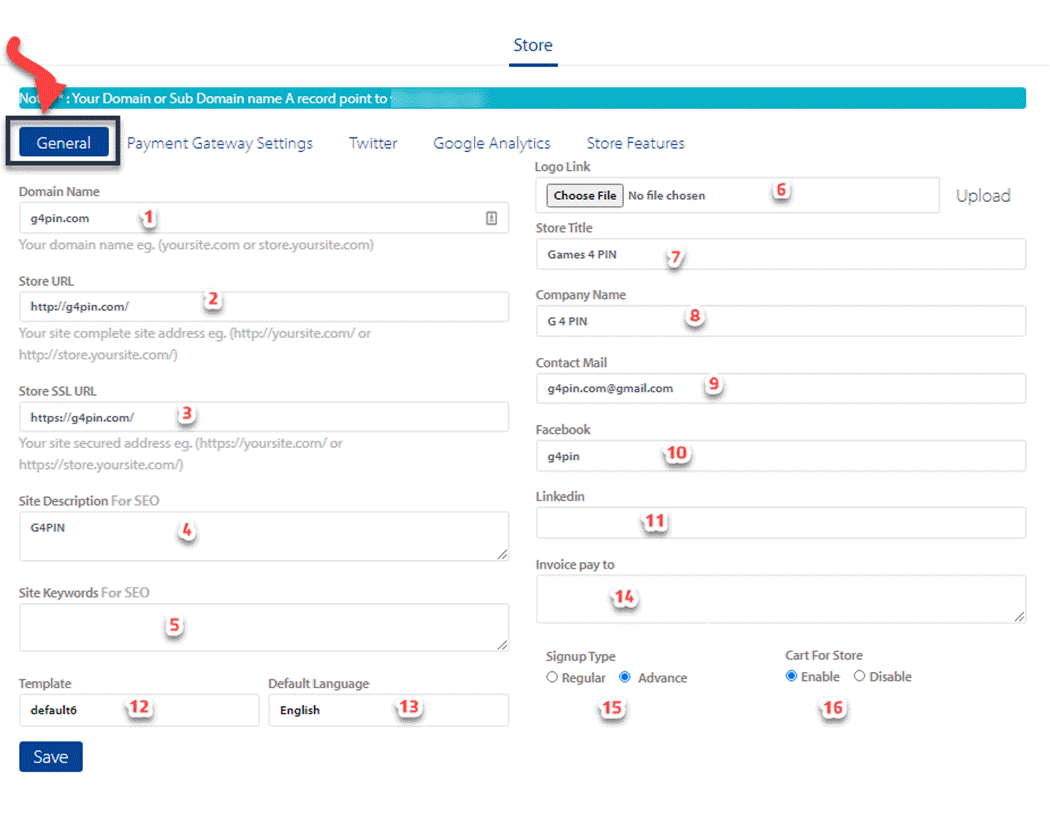1050x823 pixels.
Task: Focus the Template input field
Action: (x=139, y=710)
